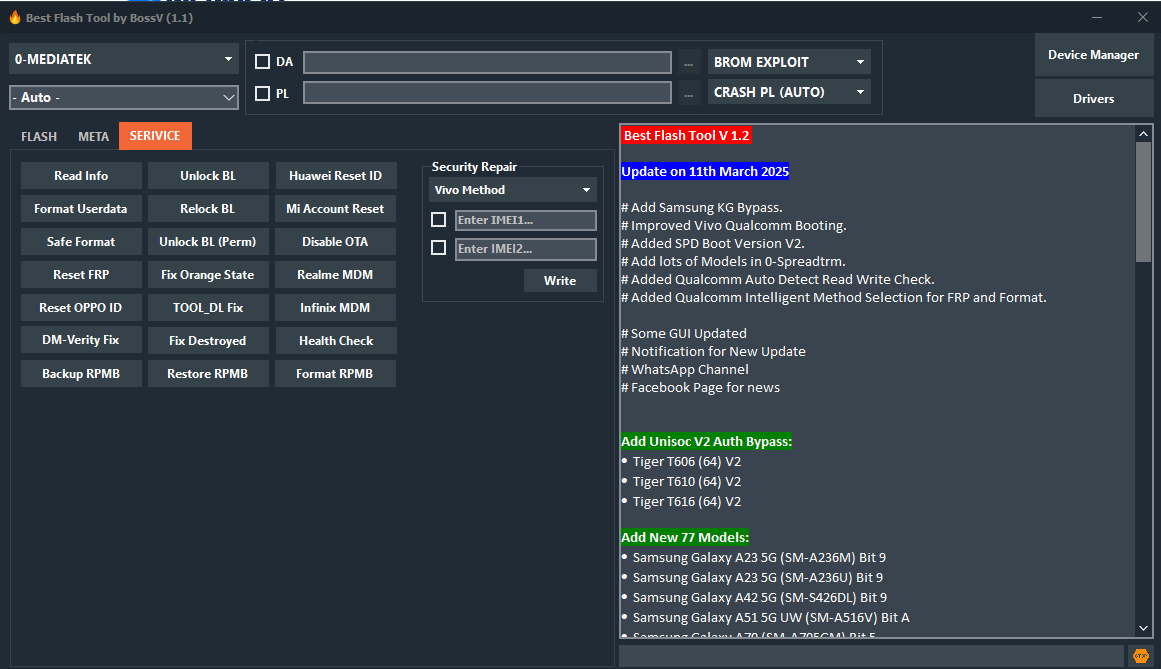Click Disable OTA button
This screenshot has height=669, width=1161.
tap(335, 241)
